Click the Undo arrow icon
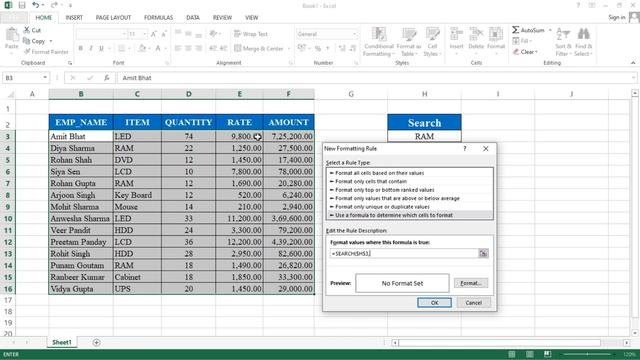640x360 pixels. pyautogui.click(x=36, y=5)
